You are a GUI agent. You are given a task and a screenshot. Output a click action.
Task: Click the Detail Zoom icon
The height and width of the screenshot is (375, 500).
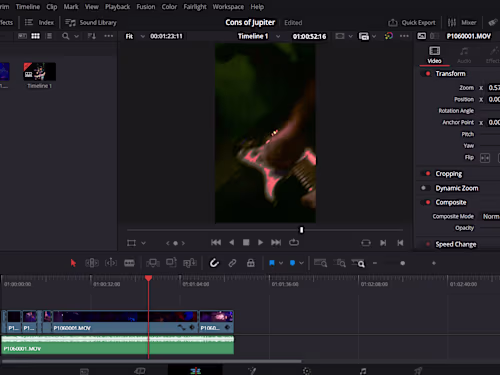coord(340,263)
